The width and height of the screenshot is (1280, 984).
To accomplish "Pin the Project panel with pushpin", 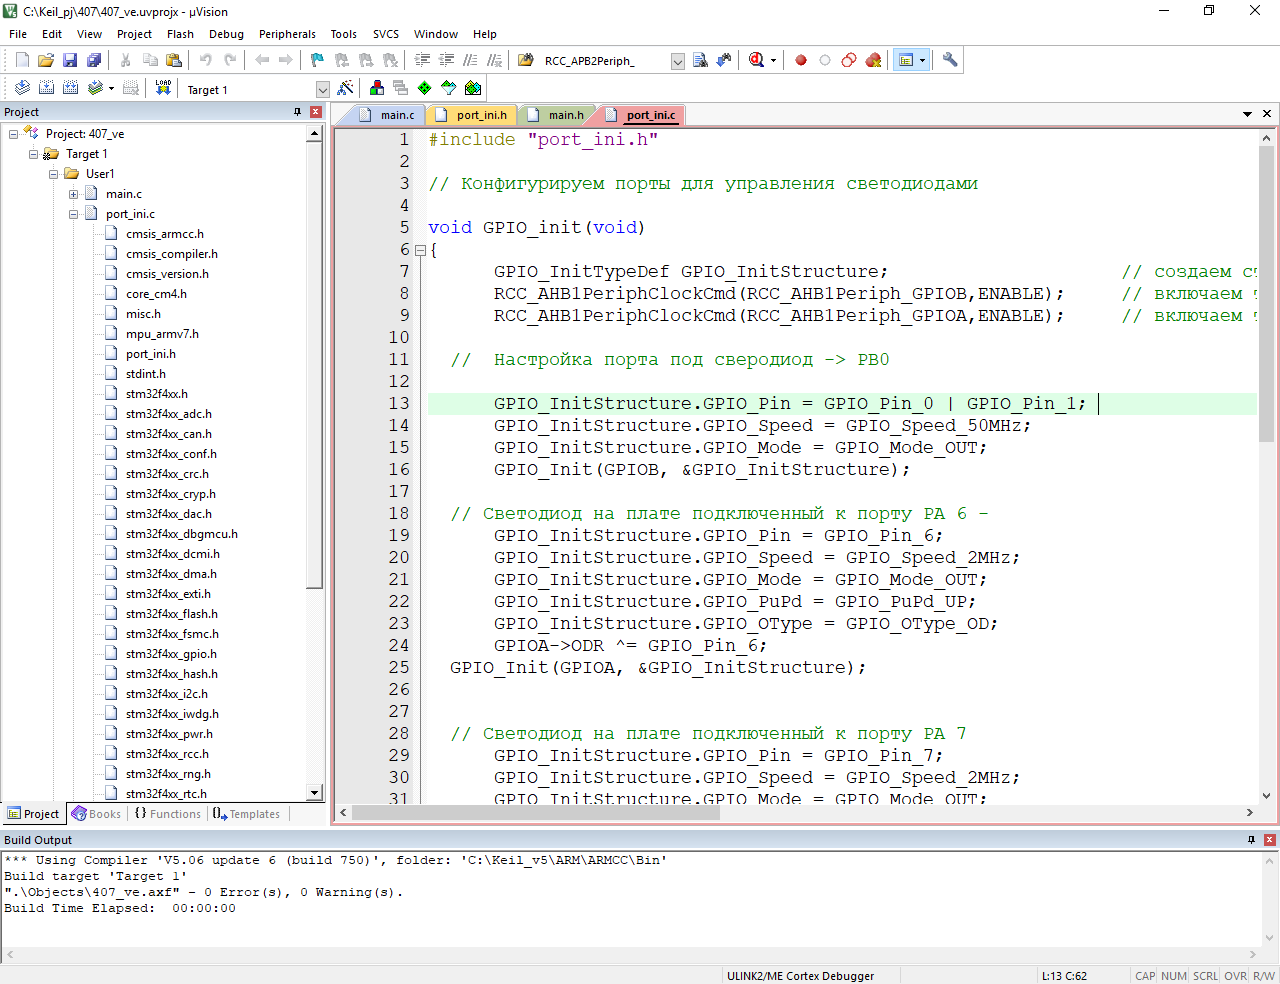I will [297, 112].
